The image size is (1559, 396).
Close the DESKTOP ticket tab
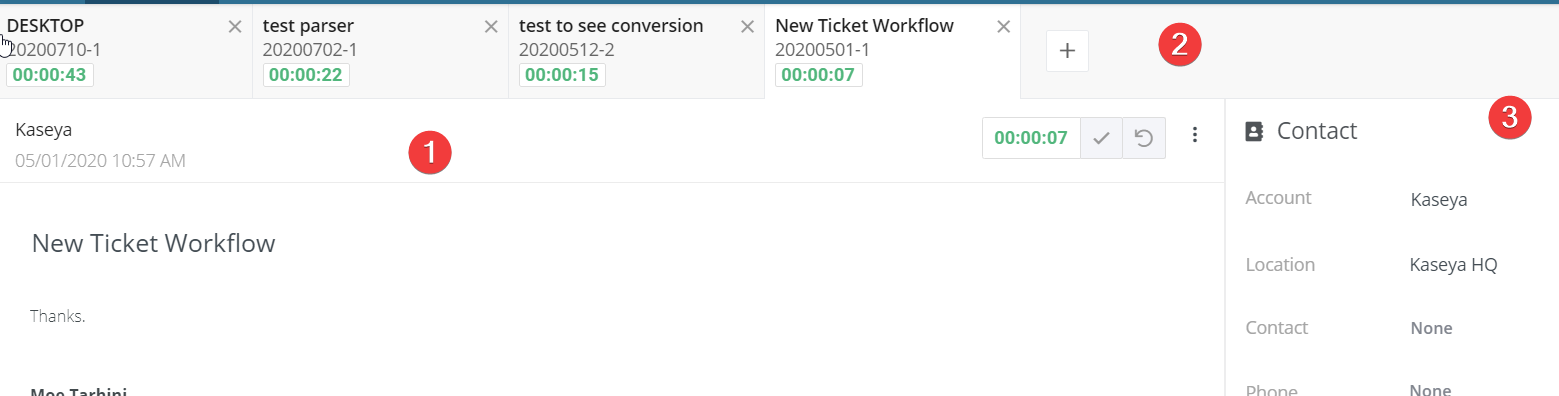[235, 27]
